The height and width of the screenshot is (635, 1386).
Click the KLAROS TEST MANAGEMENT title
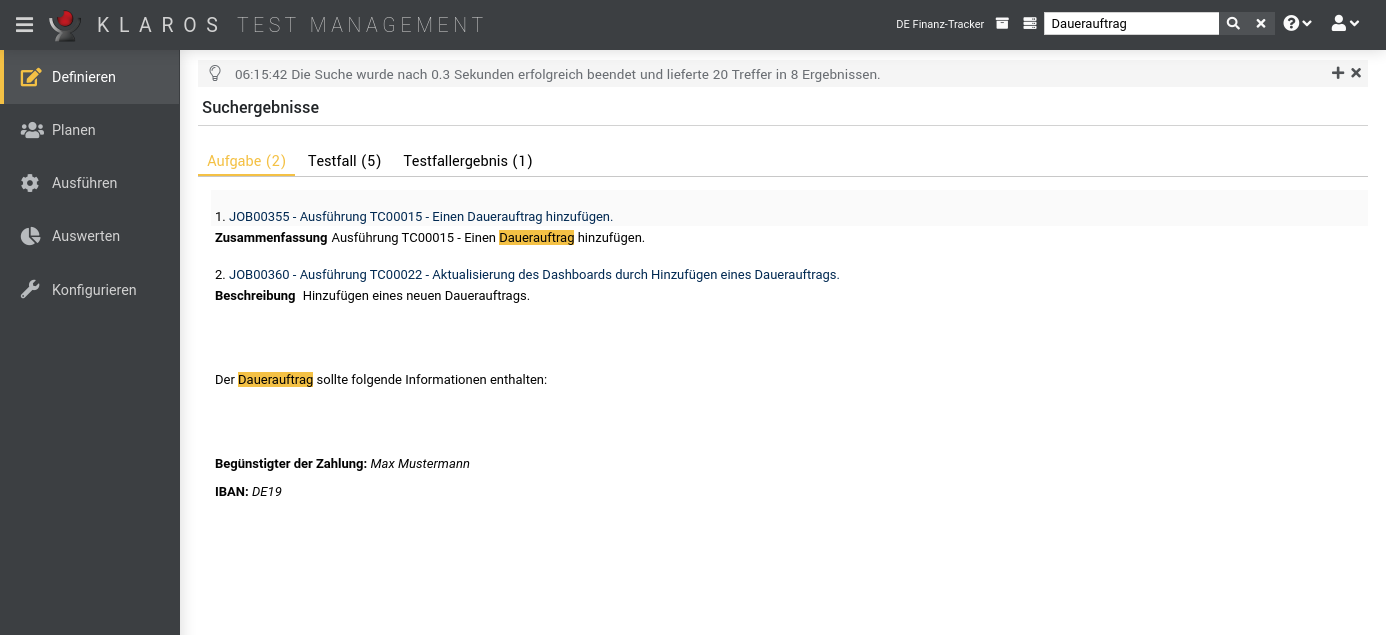(x=291, y=24)
